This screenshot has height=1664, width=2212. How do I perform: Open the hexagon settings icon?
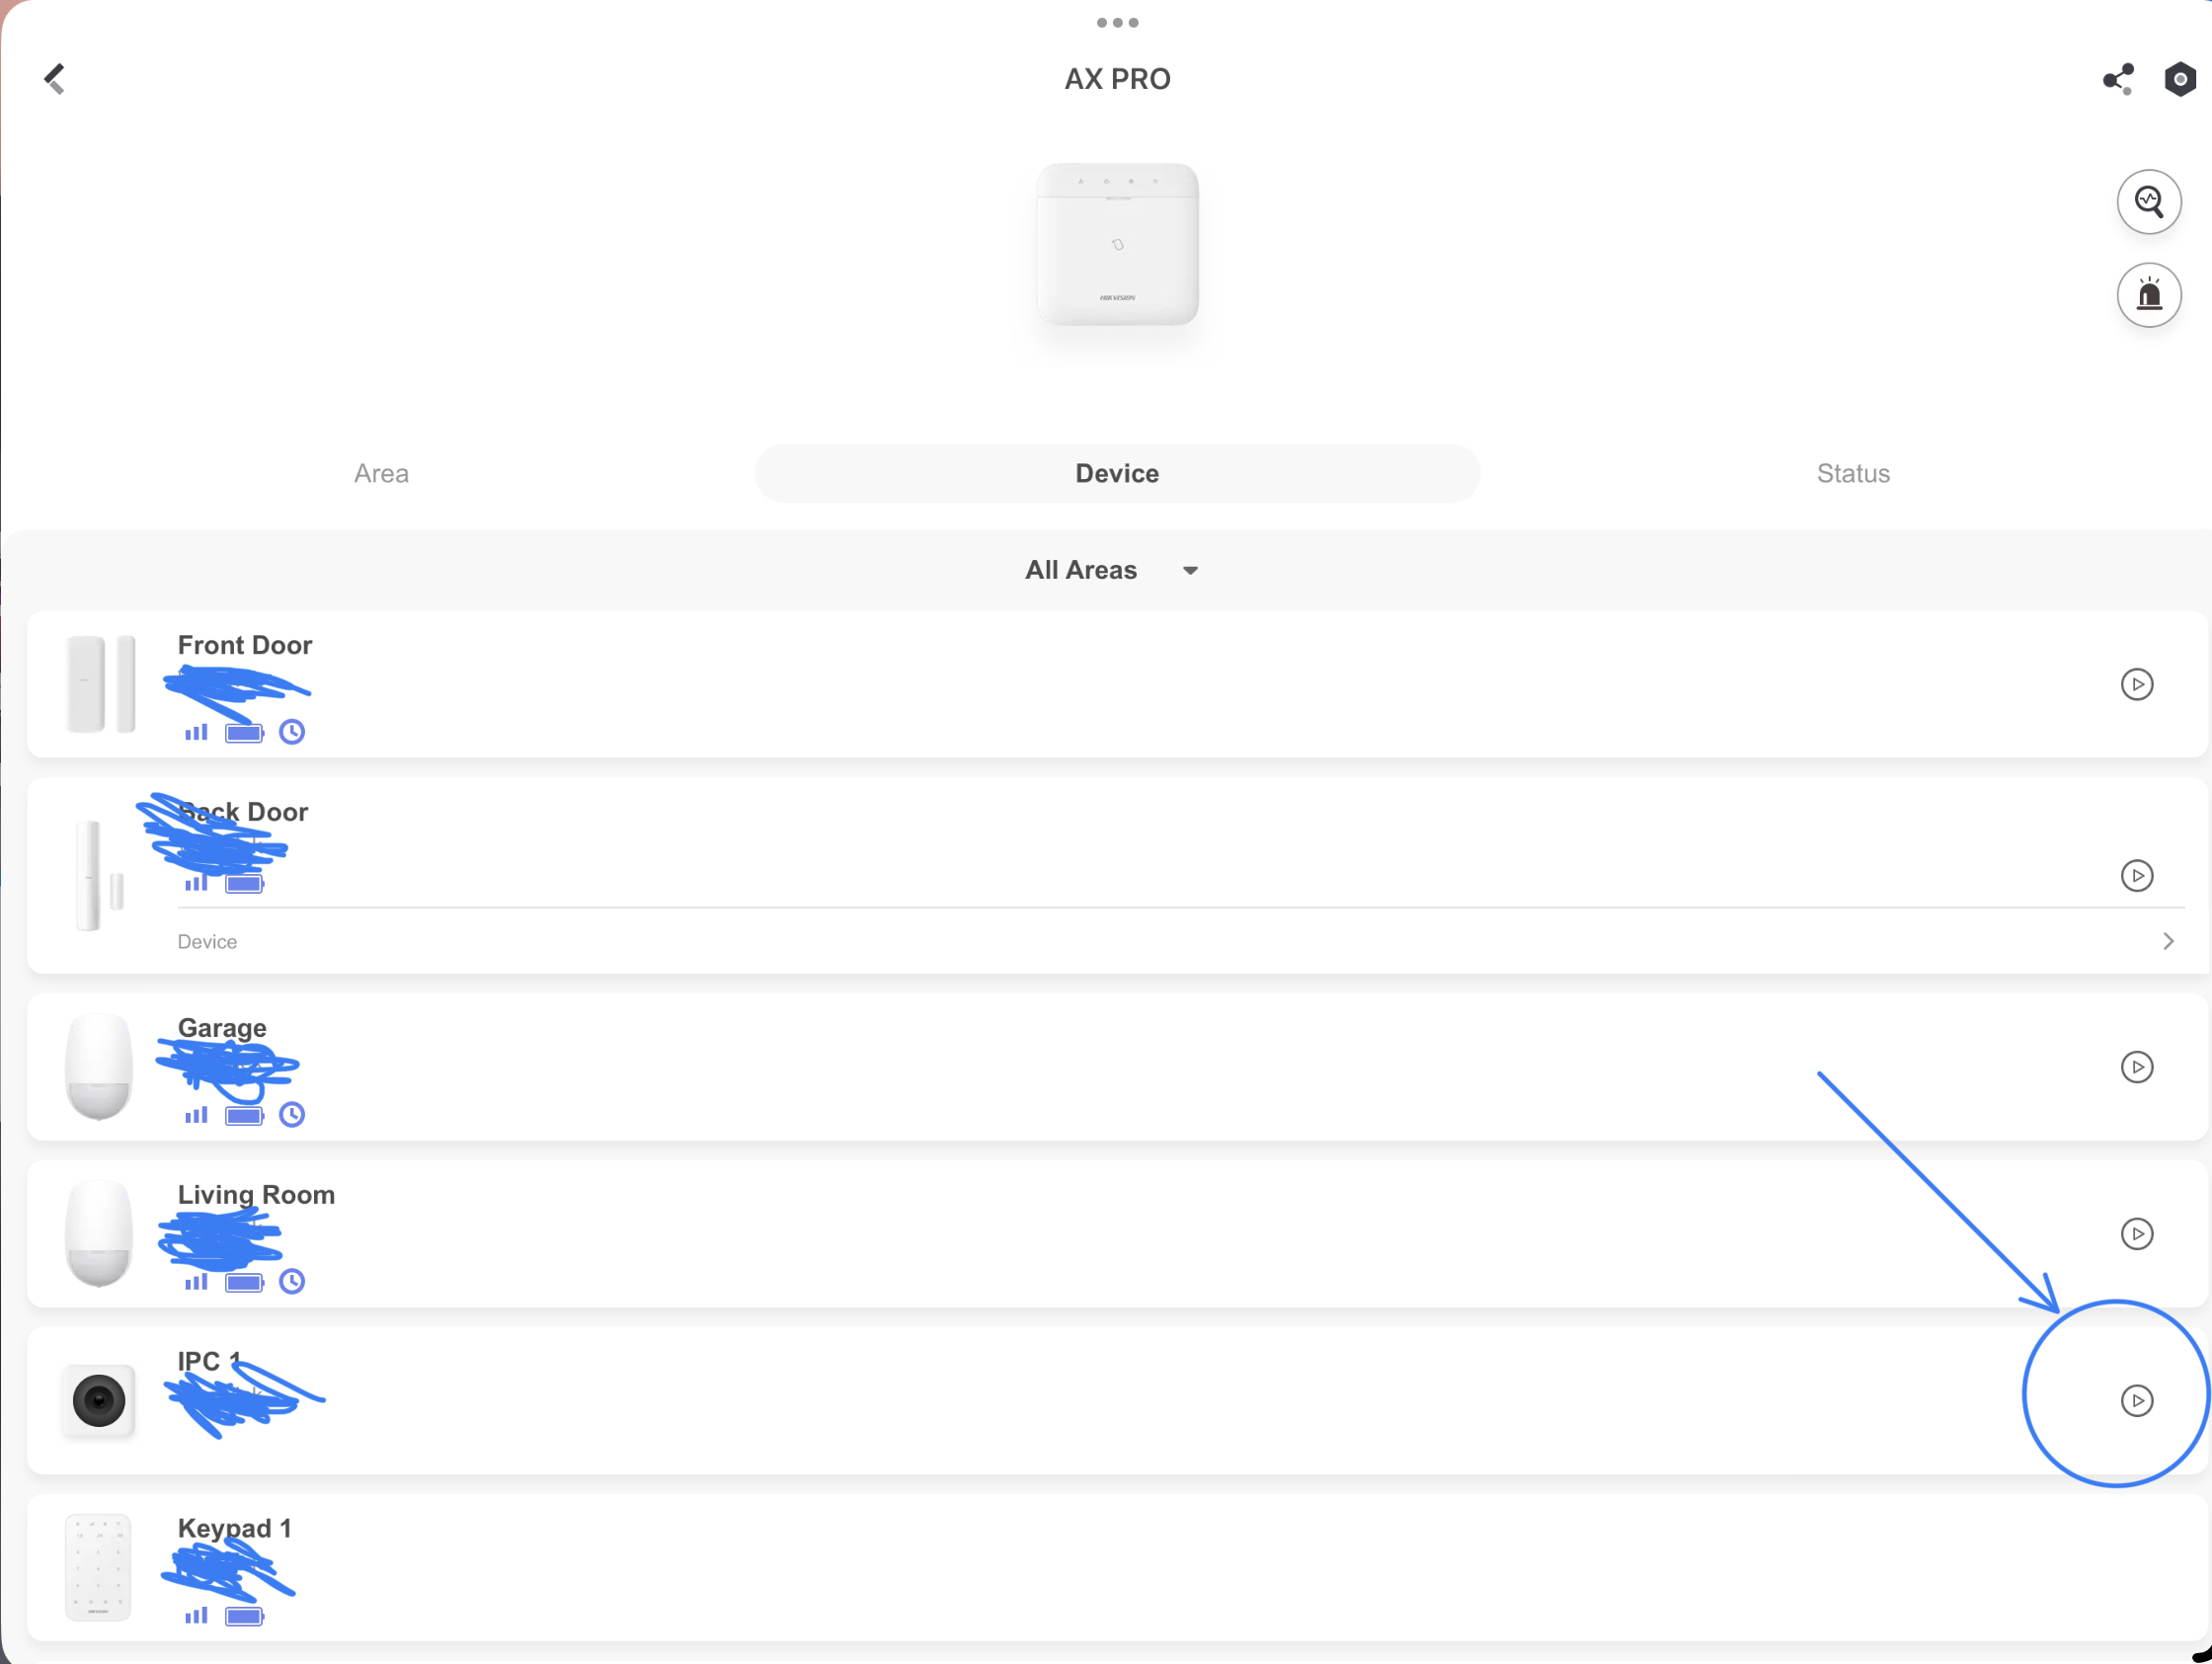2179,79
